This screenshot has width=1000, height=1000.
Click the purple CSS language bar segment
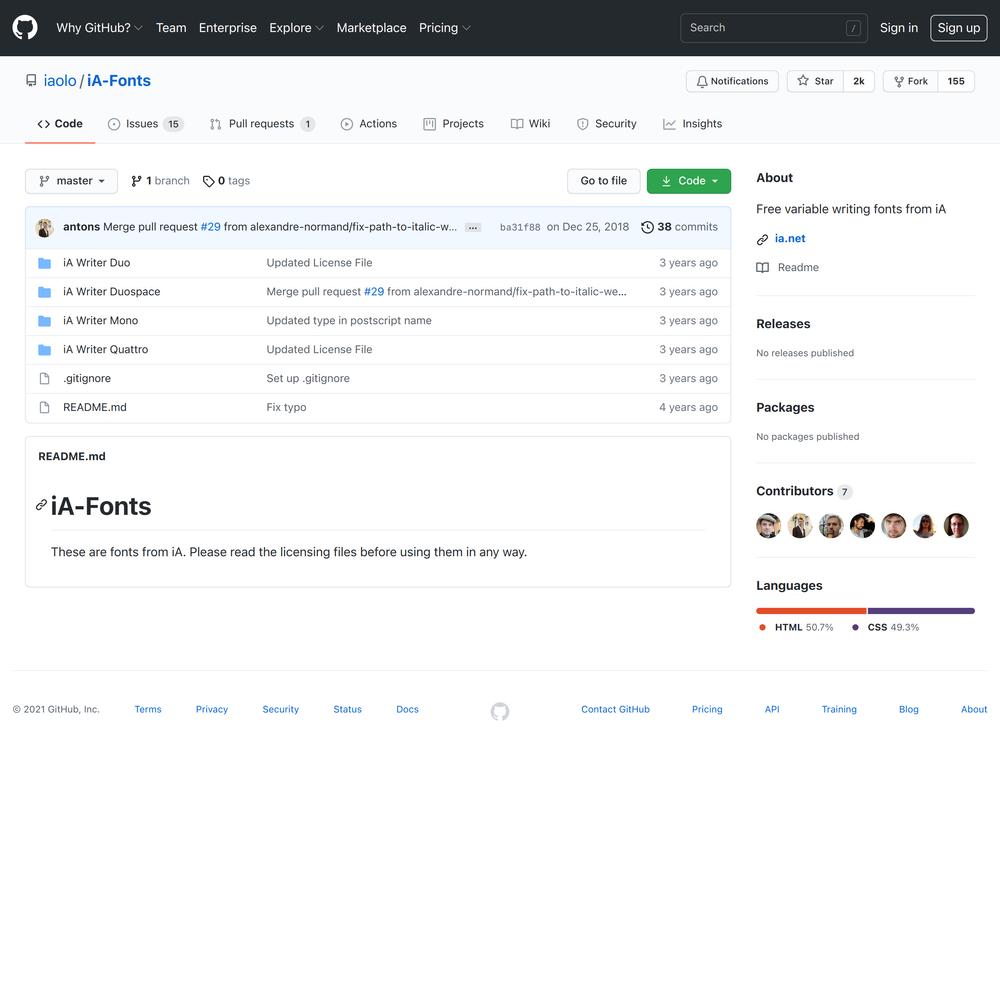tap(921, 611)
